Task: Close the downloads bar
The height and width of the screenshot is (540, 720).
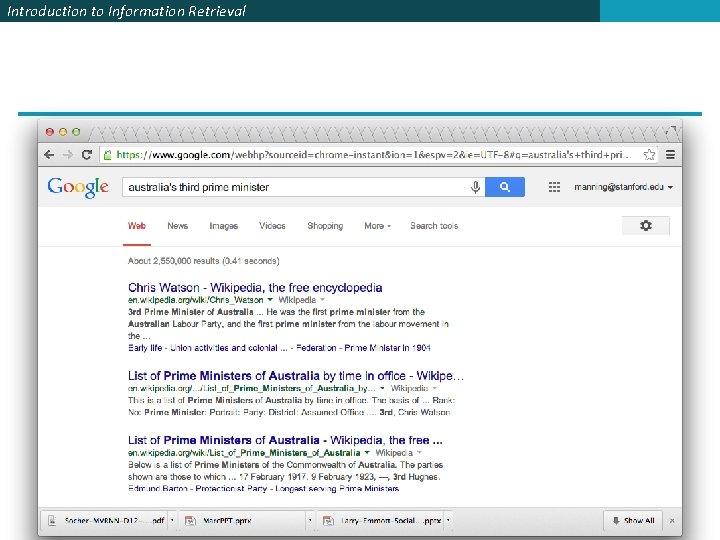Action: pos(672,521)
